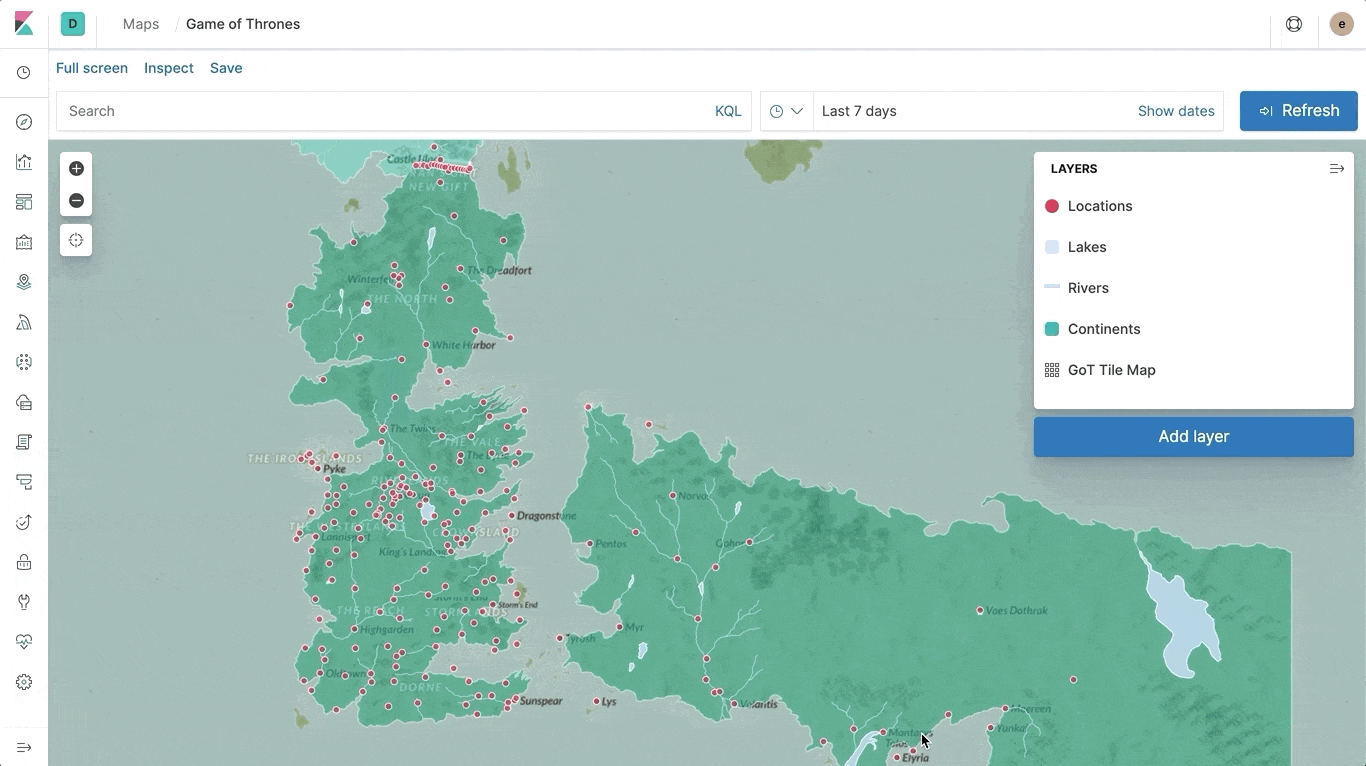
Task: Open SIEM lock icon in sidebar
Action: (x=24, y=562)
